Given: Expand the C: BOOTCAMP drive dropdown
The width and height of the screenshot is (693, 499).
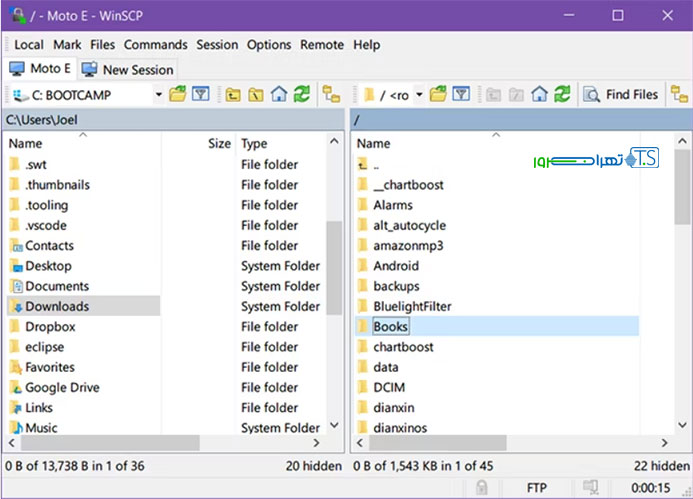Looking at the screenshot, I should pyautogui.click(x=158, y=95).
